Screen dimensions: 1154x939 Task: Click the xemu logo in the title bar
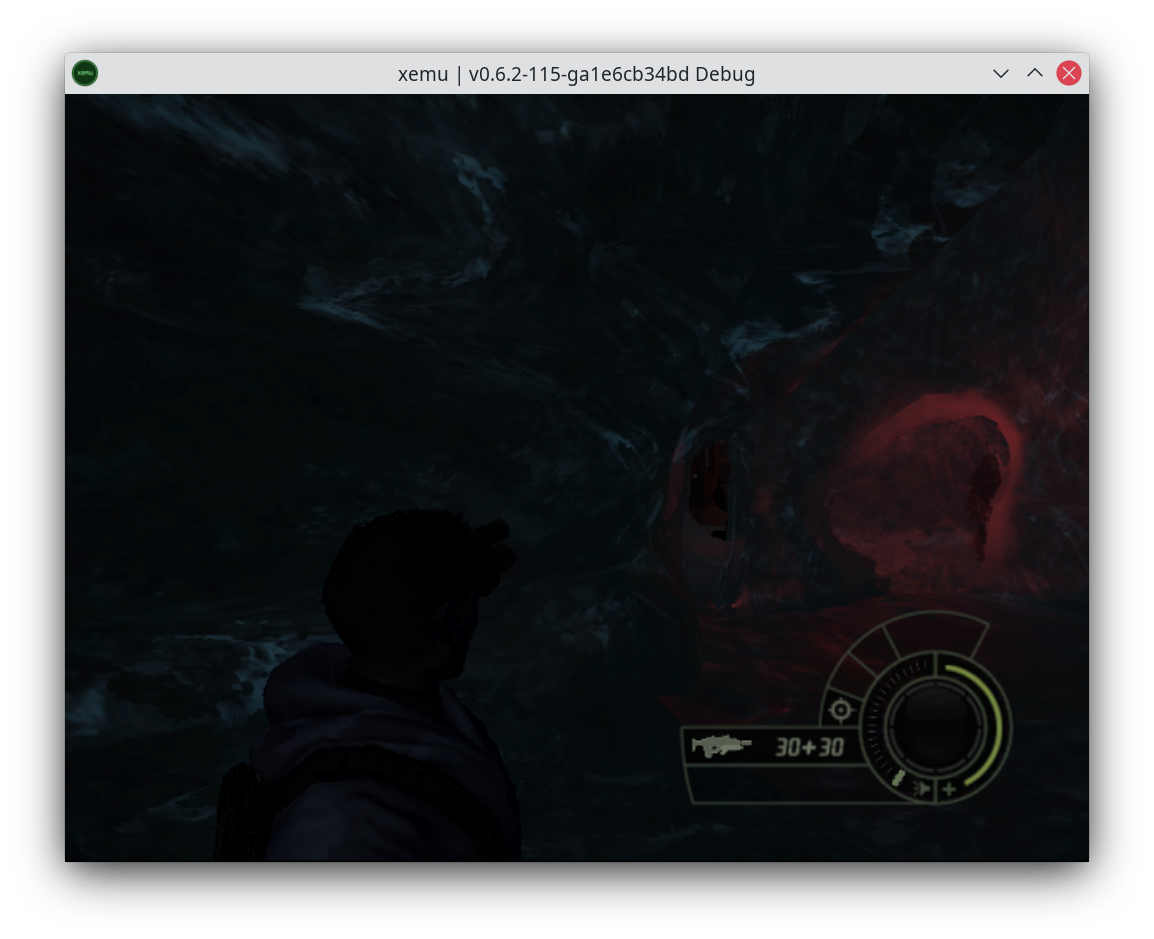pos(85,73)
